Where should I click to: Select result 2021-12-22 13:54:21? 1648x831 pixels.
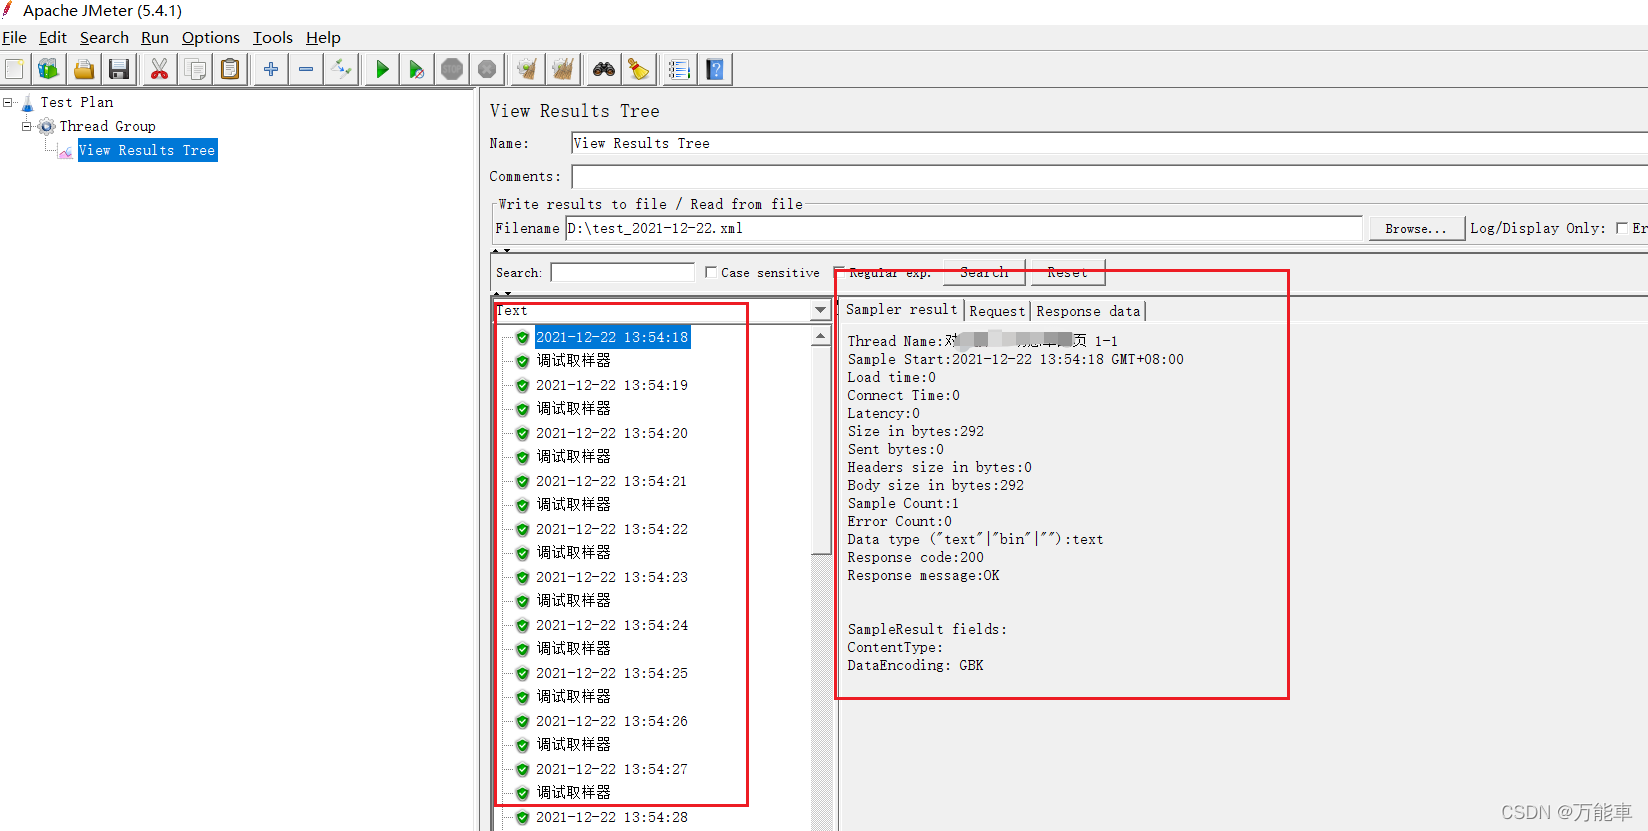click(612, 481)
